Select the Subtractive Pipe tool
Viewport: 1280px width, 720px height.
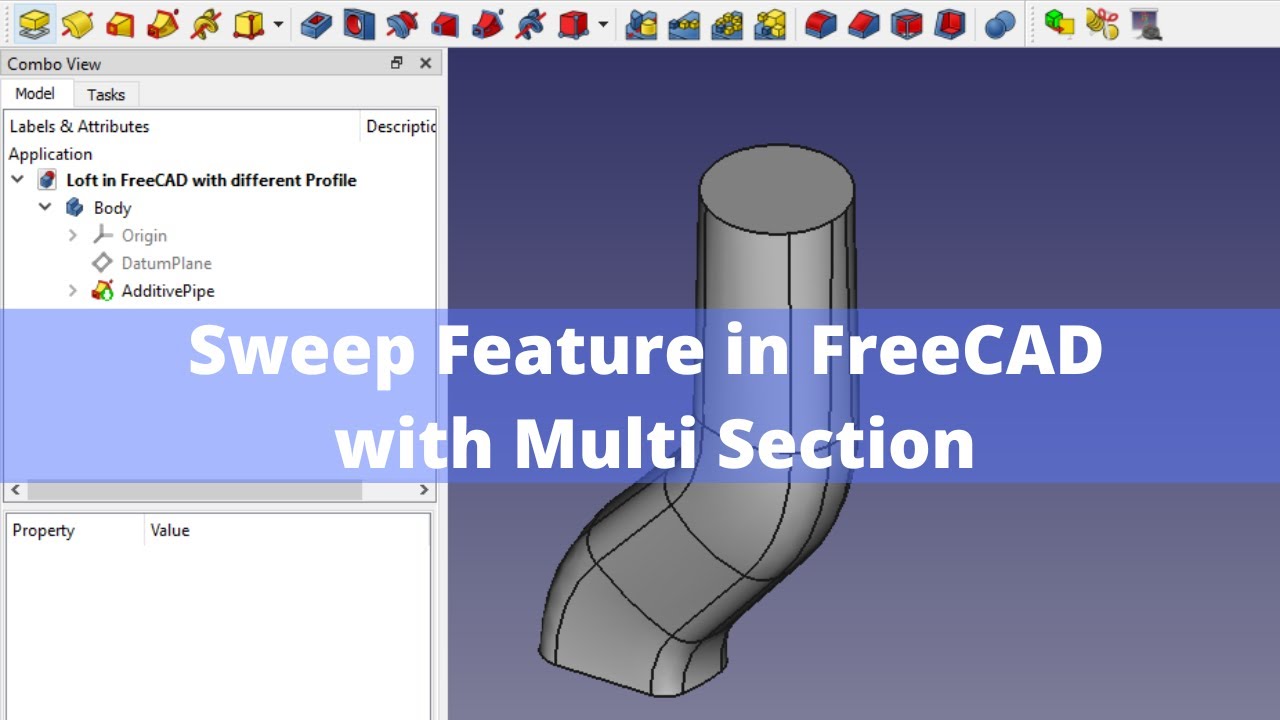(487, 23)
